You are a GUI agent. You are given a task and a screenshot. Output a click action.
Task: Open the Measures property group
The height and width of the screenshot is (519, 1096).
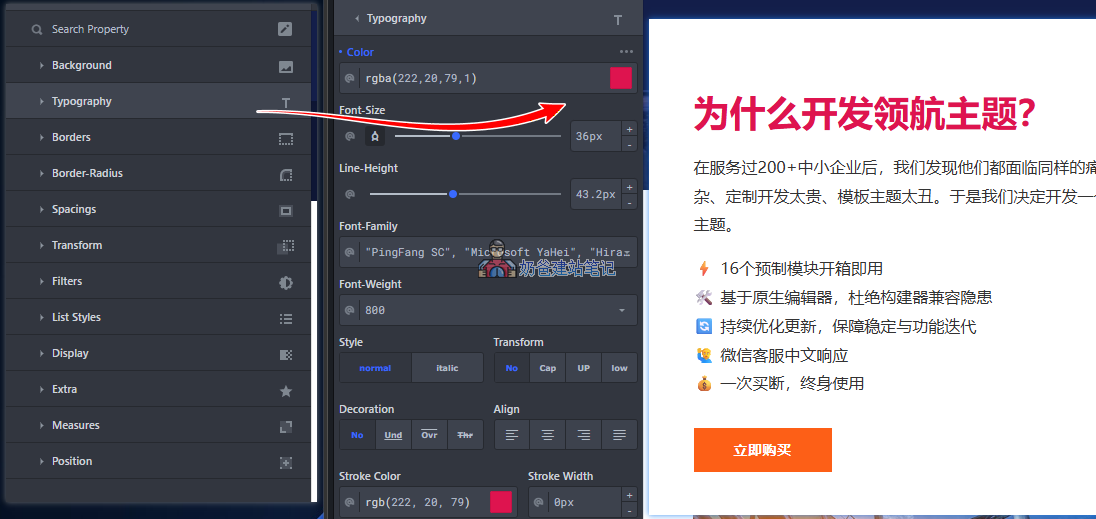[x=158, y=425]
